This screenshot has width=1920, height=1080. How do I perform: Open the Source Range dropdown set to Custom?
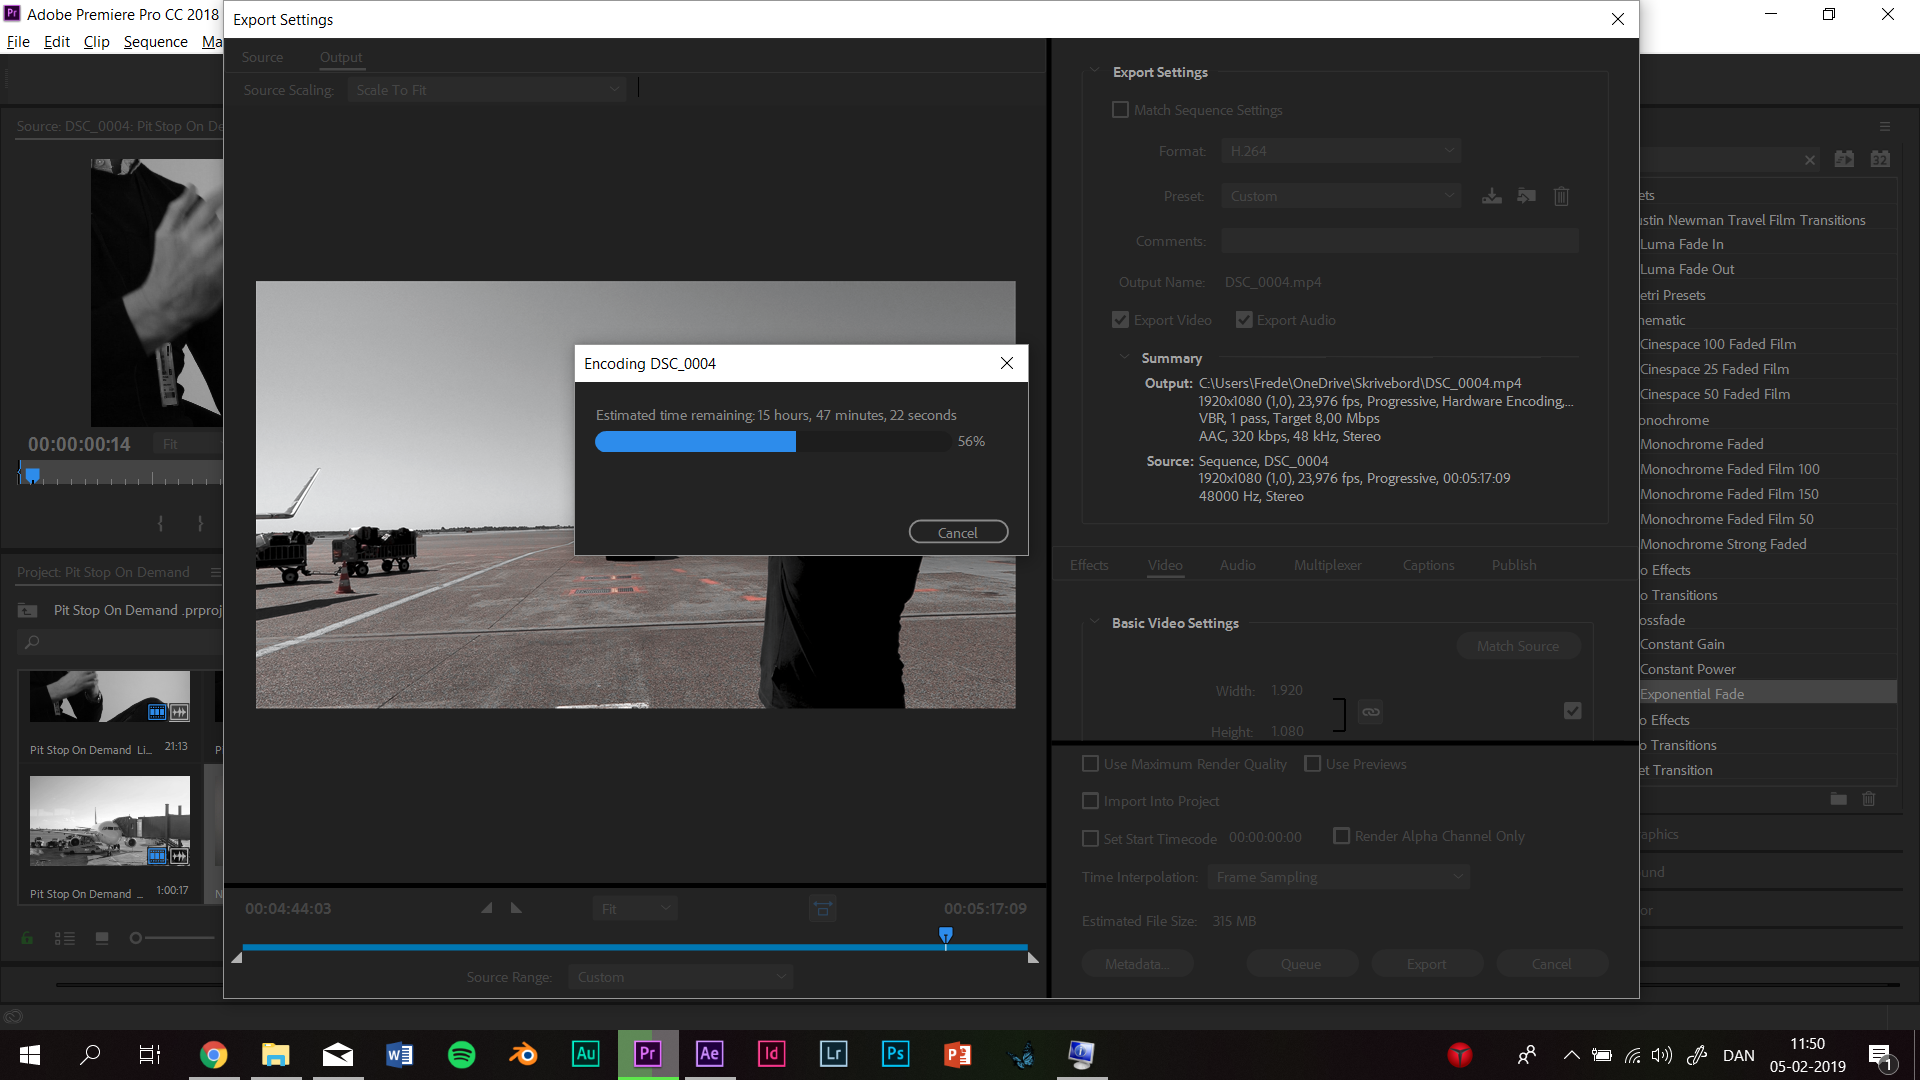(x=680, y=976)
